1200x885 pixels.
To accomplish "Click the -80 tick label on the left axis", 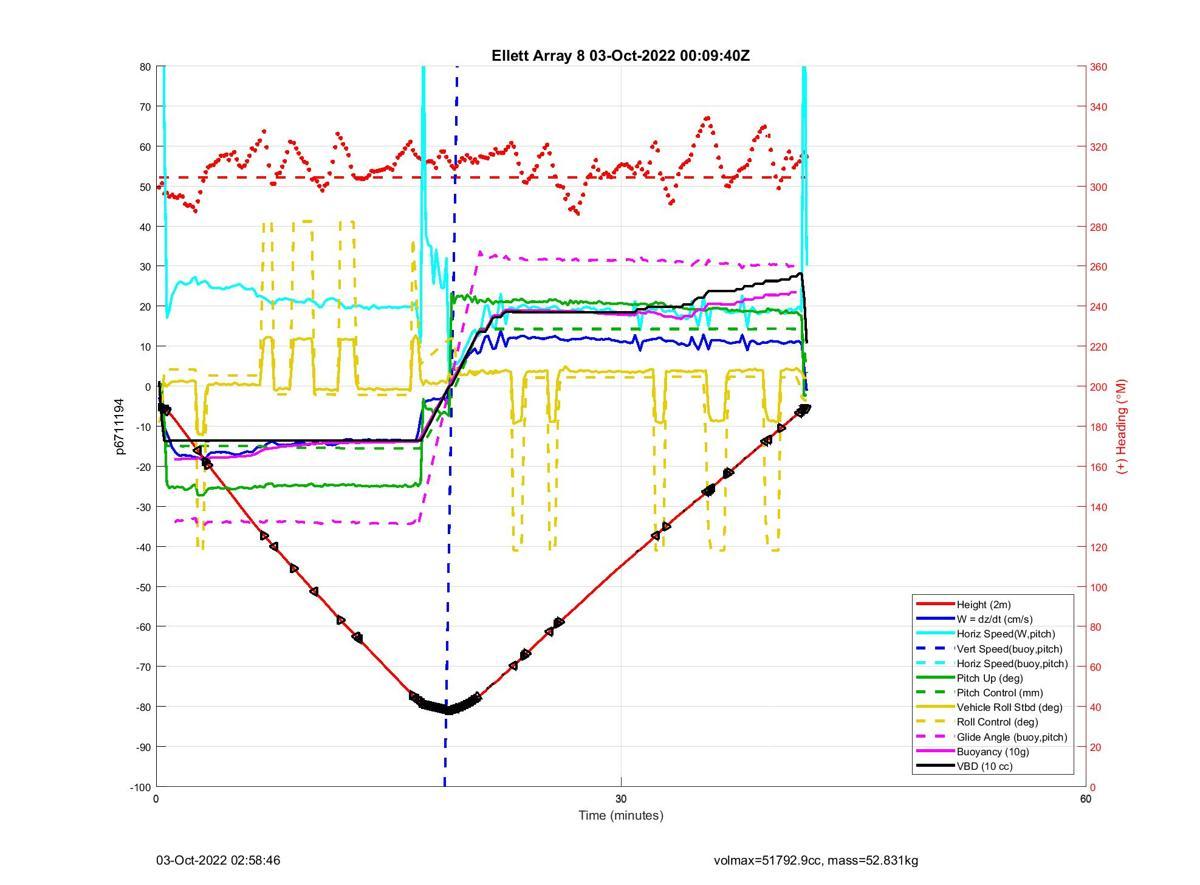I will click(142, 707).
